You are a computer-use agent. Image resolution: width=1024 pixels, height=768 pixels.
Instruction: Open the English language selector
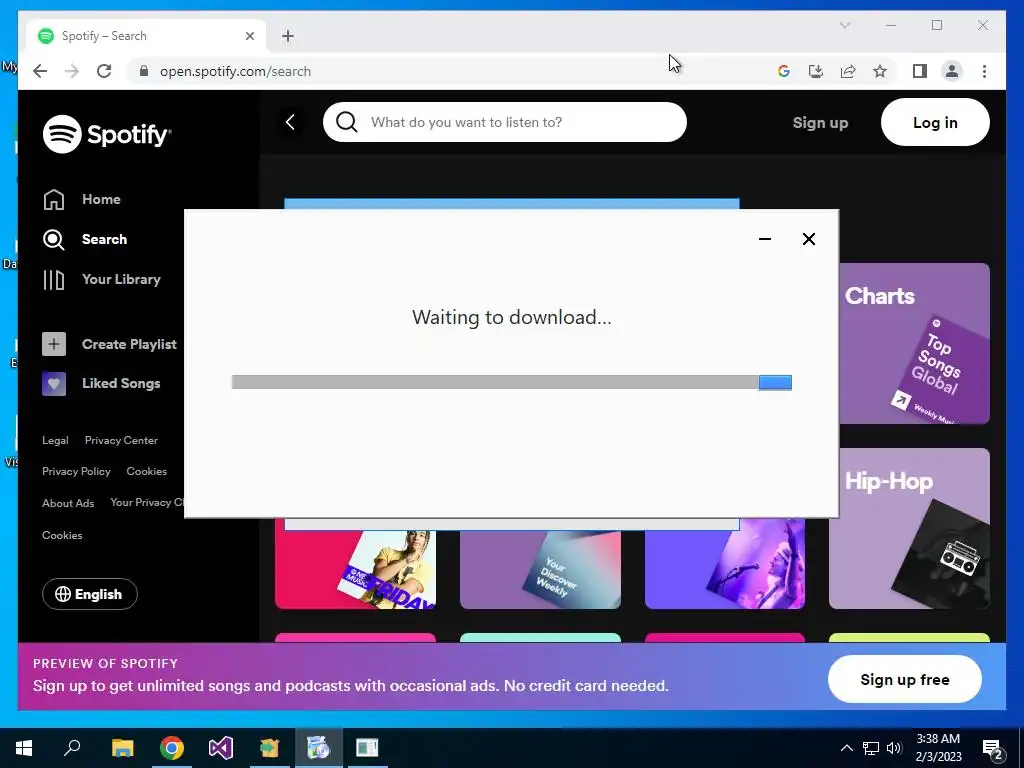point(89,594)
